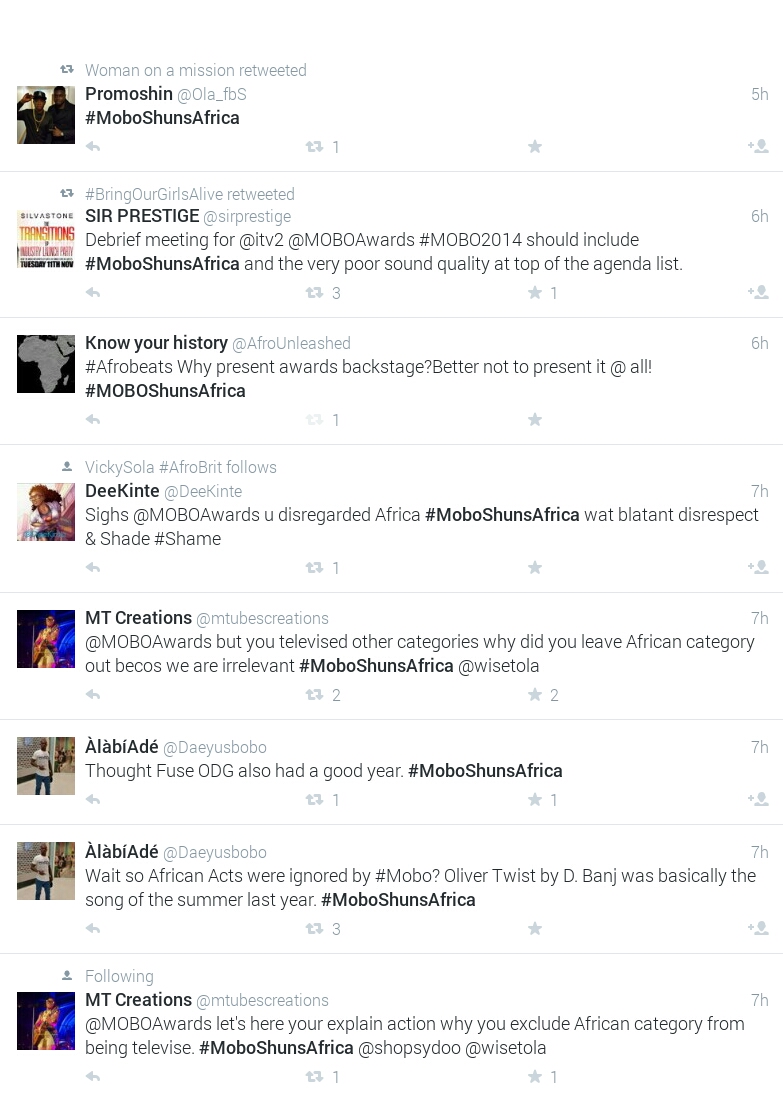Follow ÀlàbíAdé from the Oliver Twist tweet

tap(758, 928)
